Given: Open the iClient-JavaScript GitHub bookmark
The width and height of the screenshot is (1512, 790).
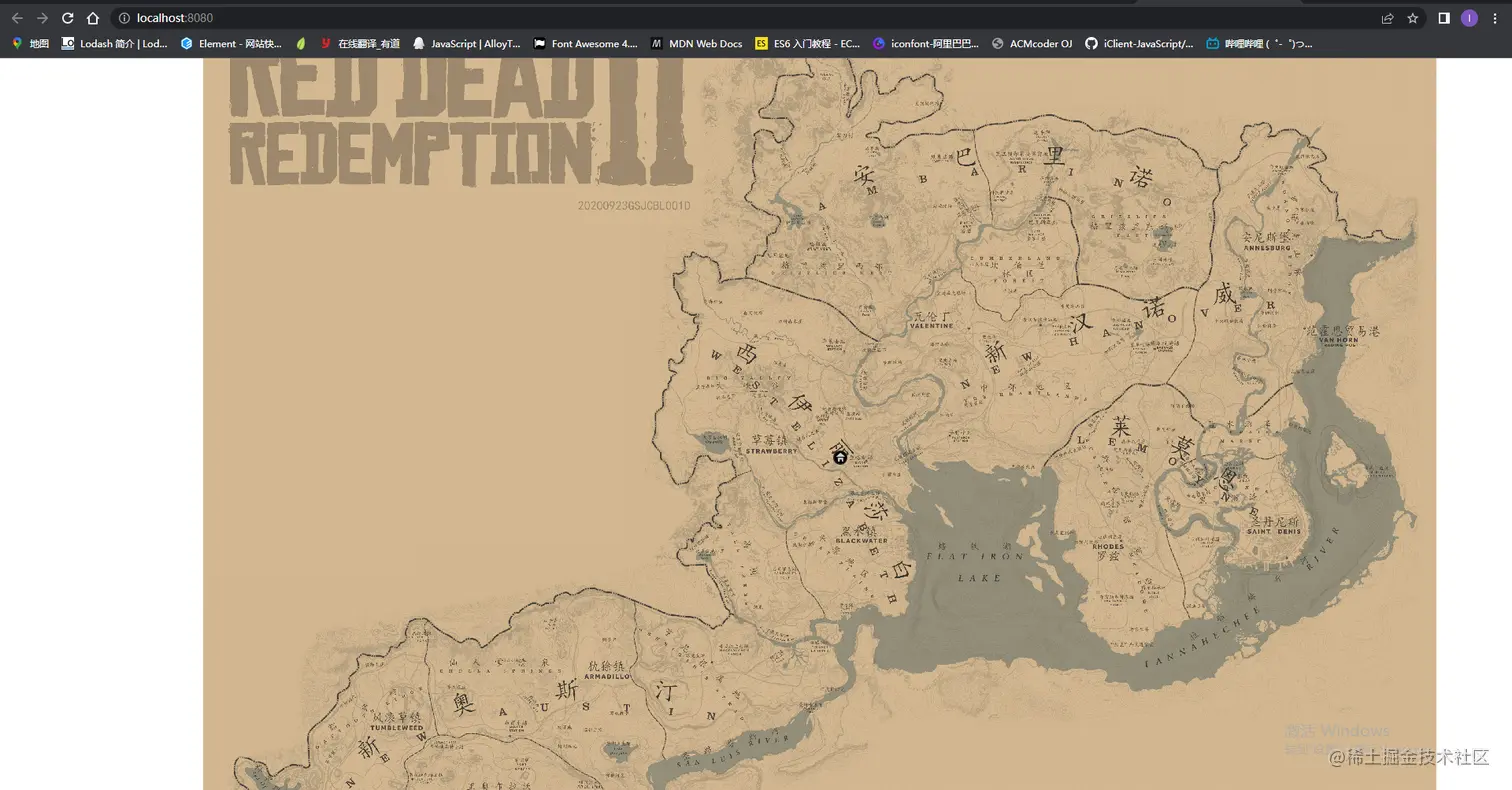Looking at the screenshot, I should [x=1139, y=44].
